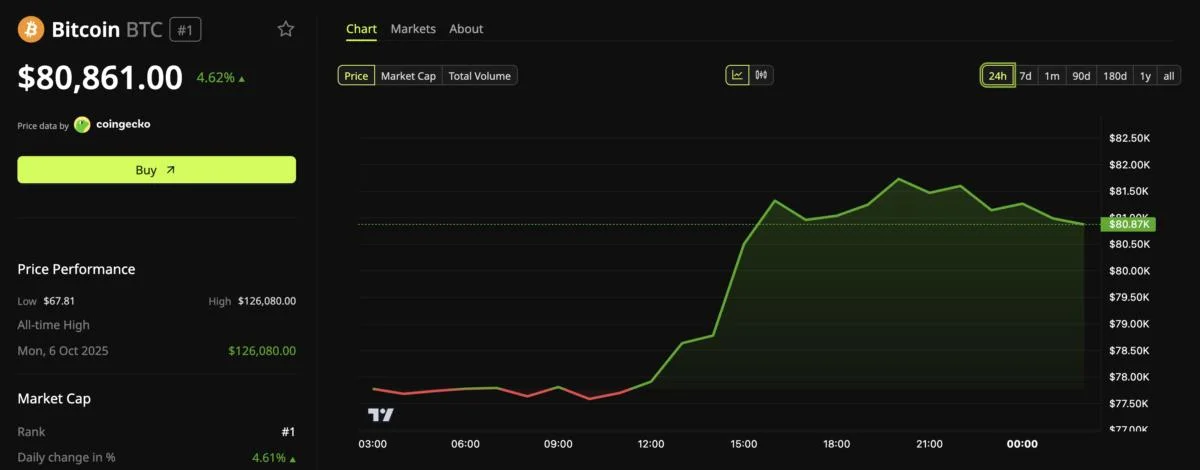Click the Mon, 6 Oct 2025 date
This screenshot has width=1200, height=470.
pyautogui.click(x=63, y=351)
